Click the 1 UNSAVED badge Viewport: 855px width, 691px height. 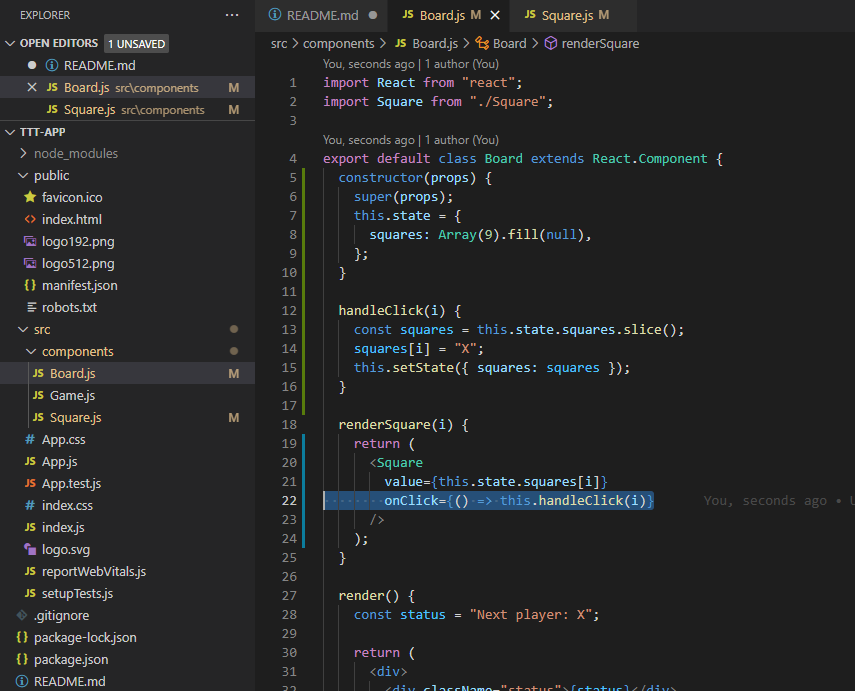(136, 44)
